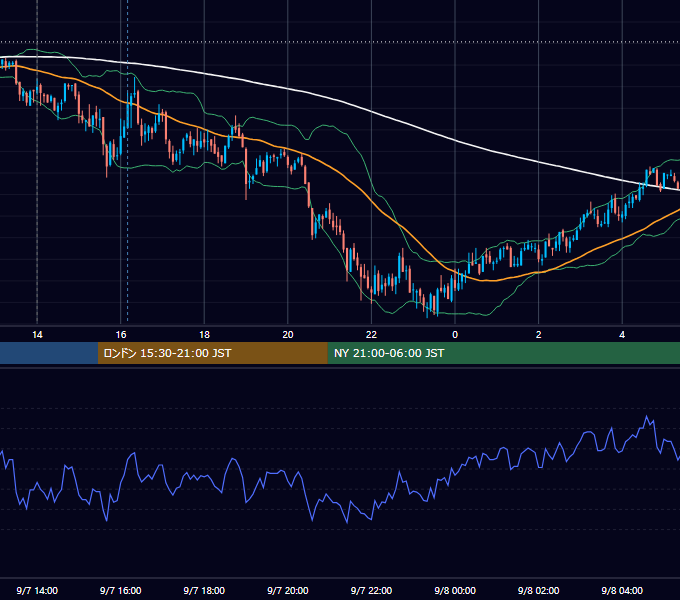Click the 9/7 20:00 timestamp label

click(288, 590)
